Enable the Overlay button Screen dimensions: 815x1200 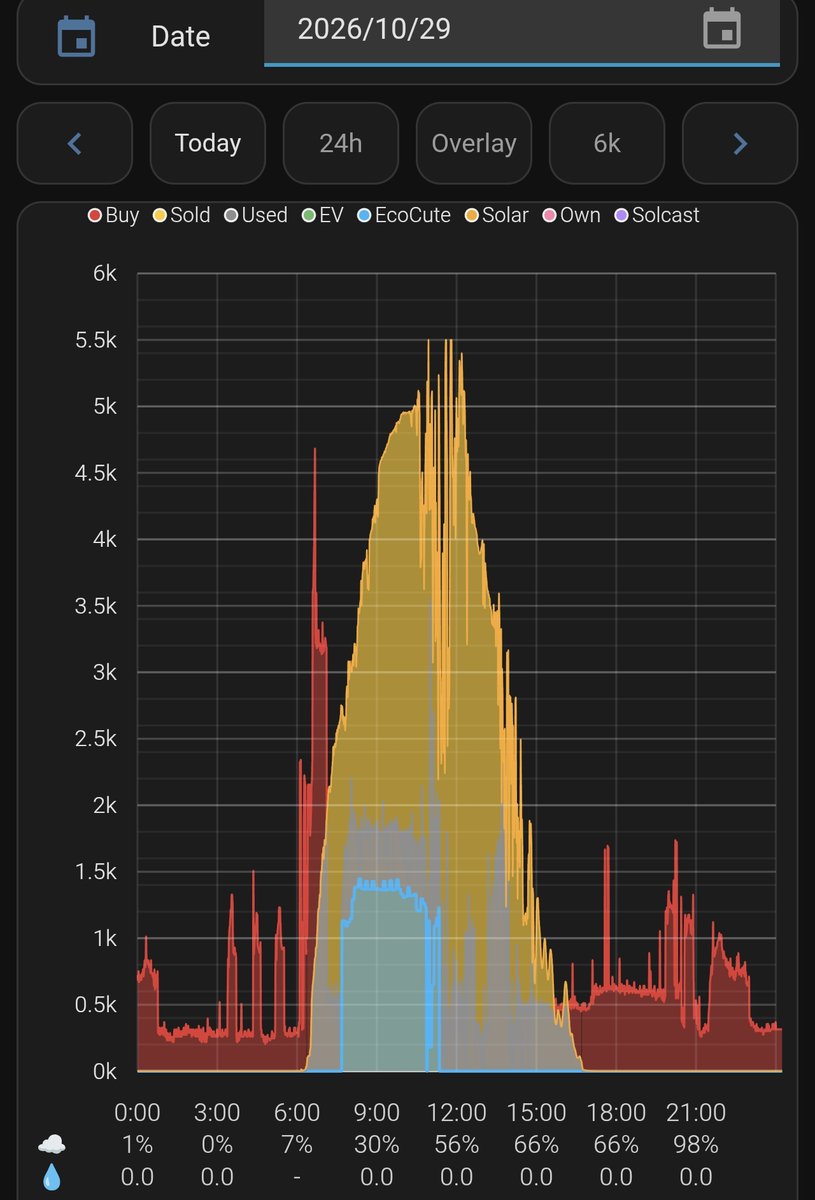(474, 144)
